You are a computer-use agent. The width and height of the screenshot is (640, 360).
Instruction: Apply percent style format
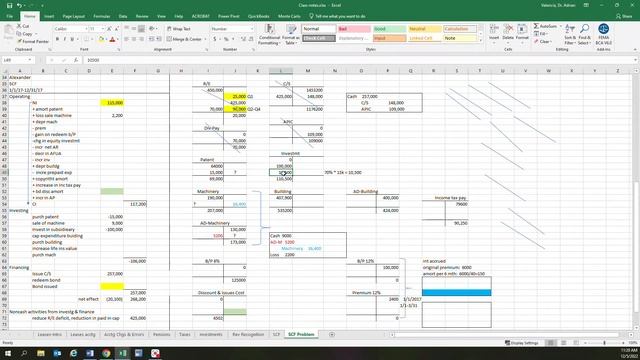(226, 39)
